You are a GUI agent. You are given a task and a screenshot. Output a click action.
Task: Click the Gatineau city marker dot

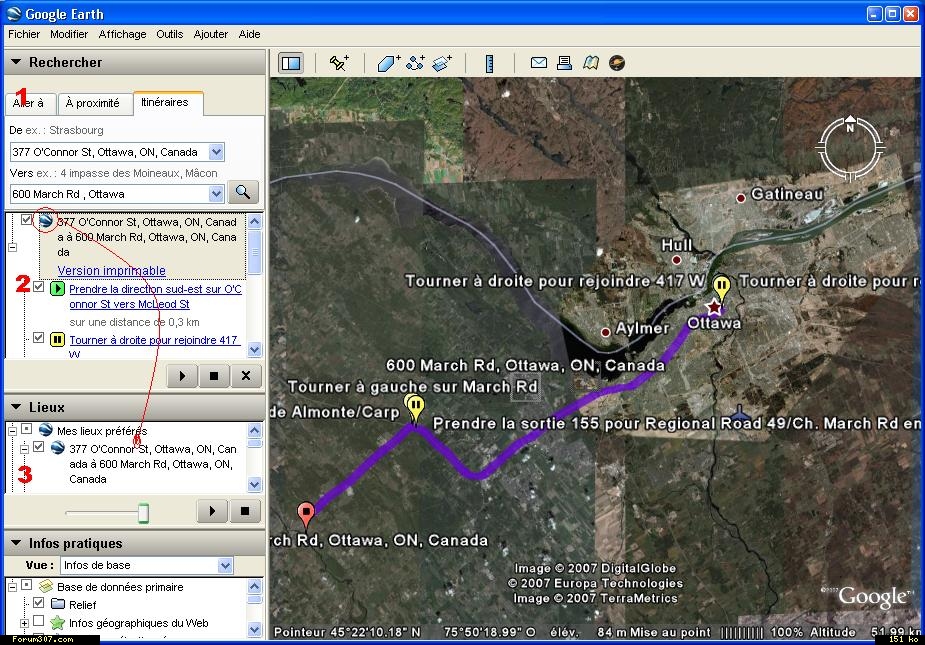(x=741, y=198)
